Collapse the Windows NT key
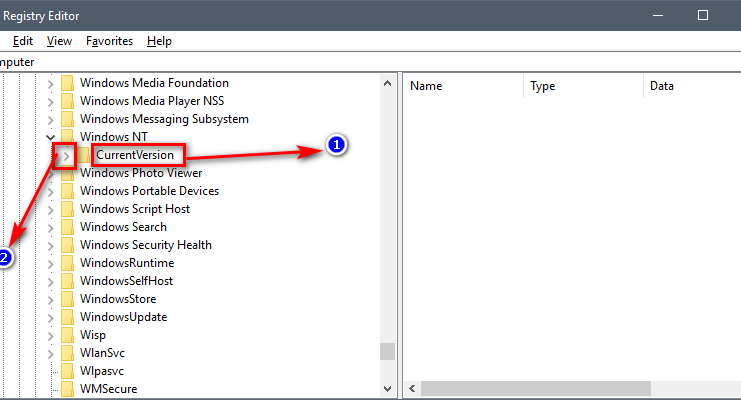This screenshot has height=400, width=741. 51,138
